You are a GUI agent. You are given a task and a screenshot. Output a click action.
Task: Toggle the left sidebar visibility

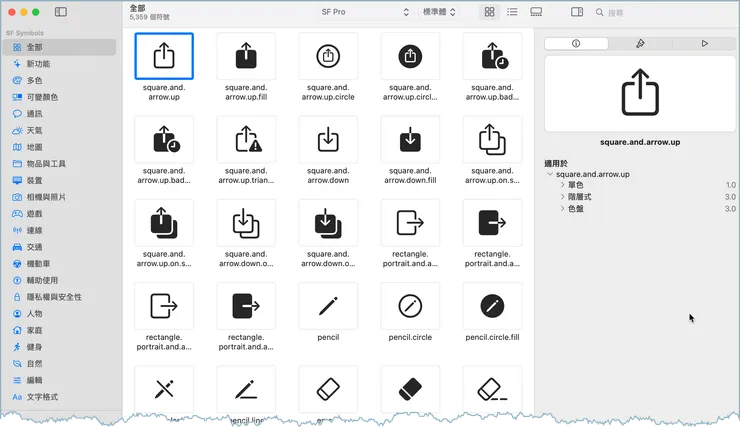coord(61,12)
